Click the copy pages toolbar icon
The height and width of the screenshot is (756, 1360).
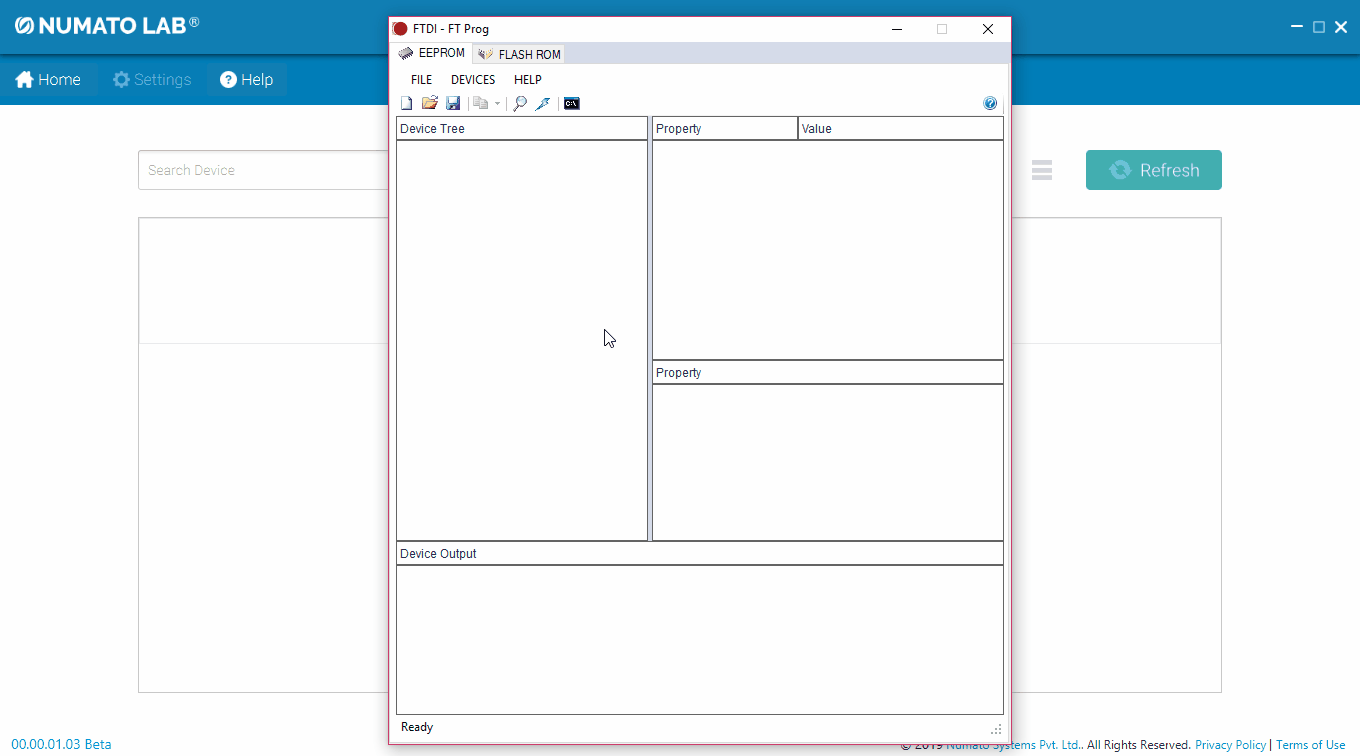(x=480, y=104)
